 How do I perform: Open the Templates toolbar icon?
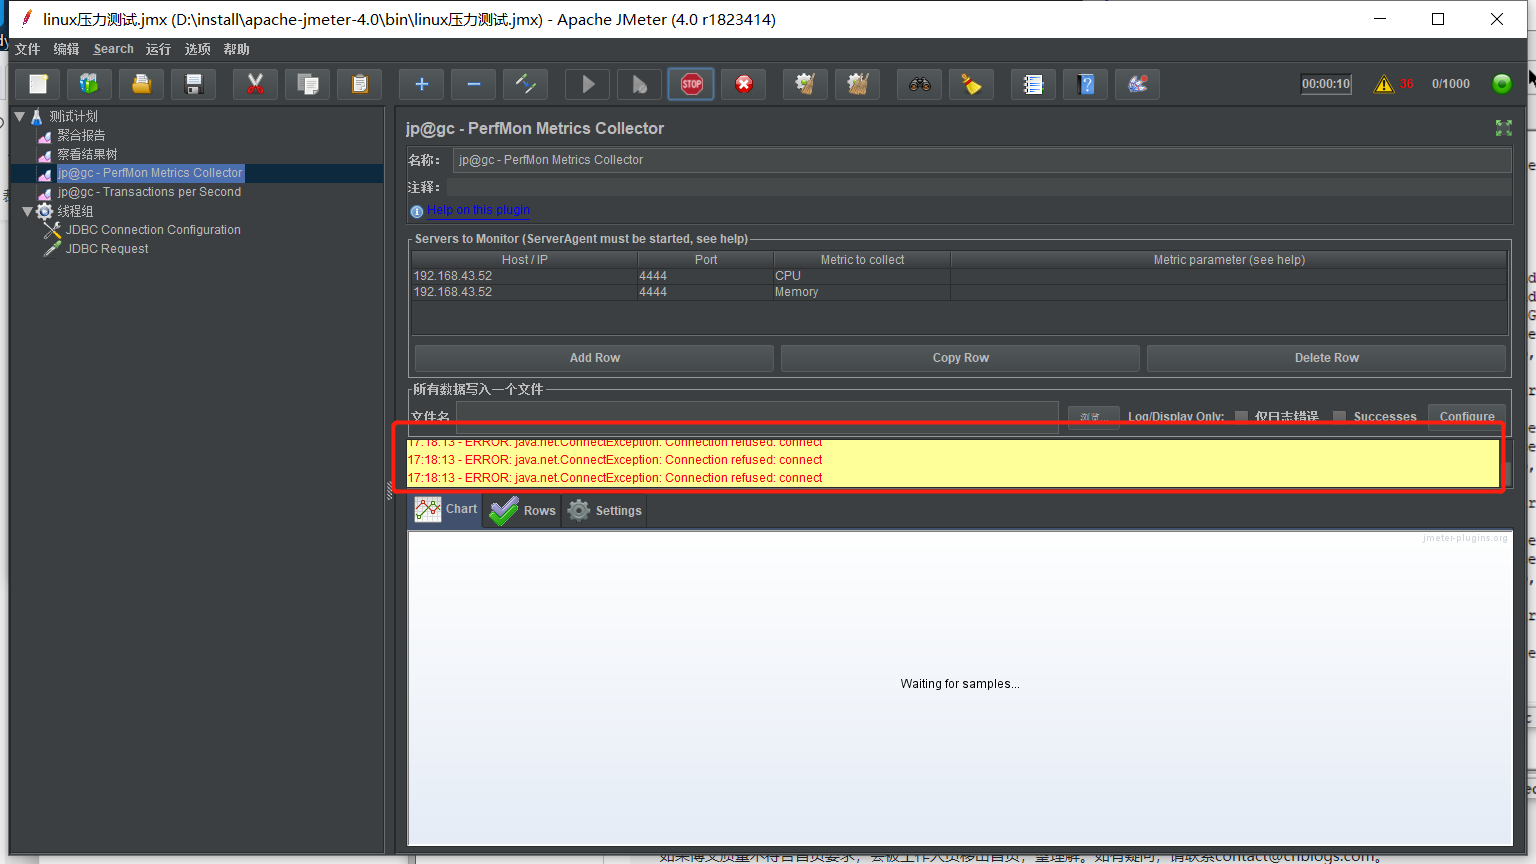90,84
